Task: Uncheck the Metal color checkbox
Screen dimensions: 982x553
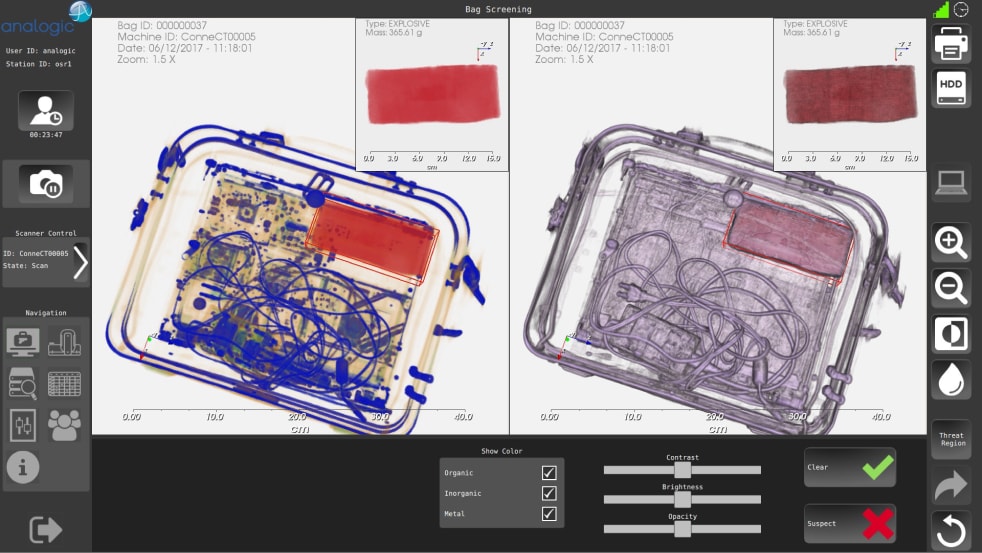Action: pos(549,514)
